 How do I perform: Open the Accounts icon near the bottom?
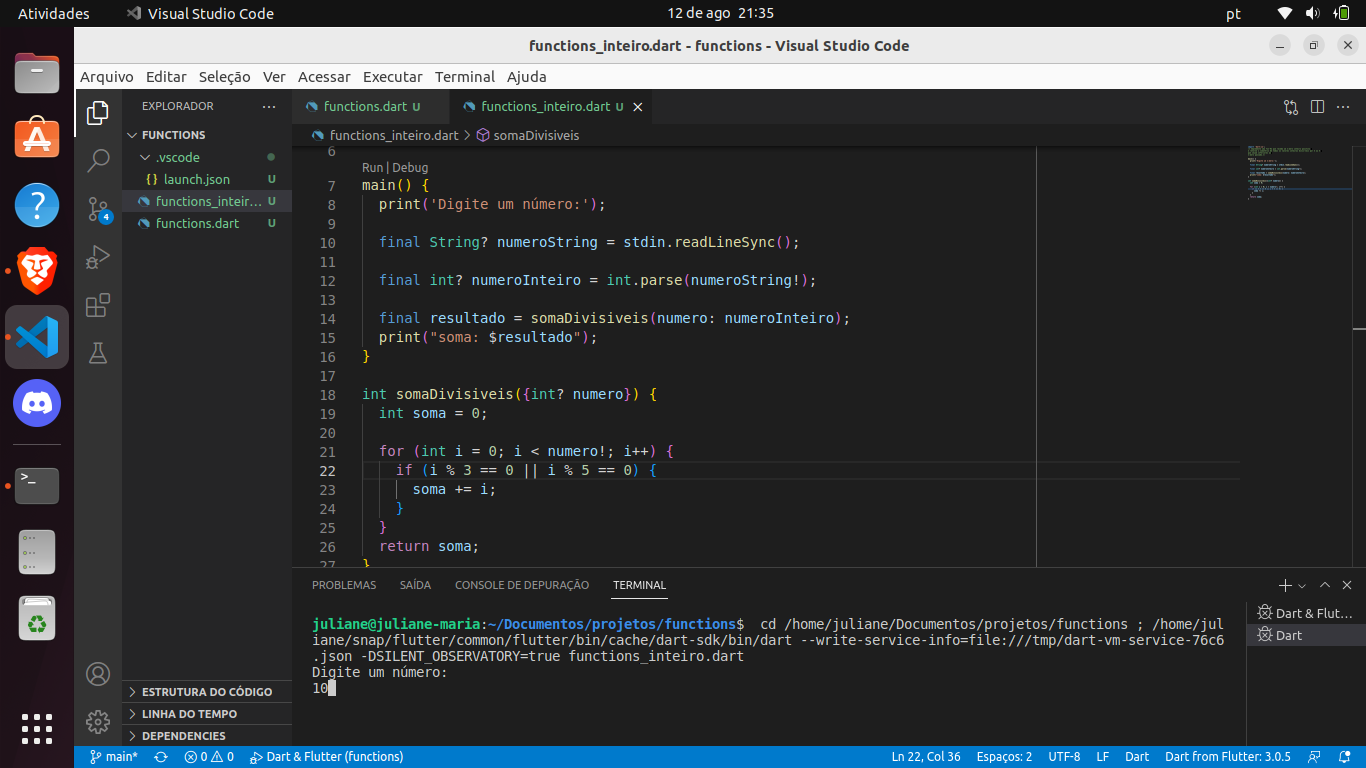click(x=97, y=674)
